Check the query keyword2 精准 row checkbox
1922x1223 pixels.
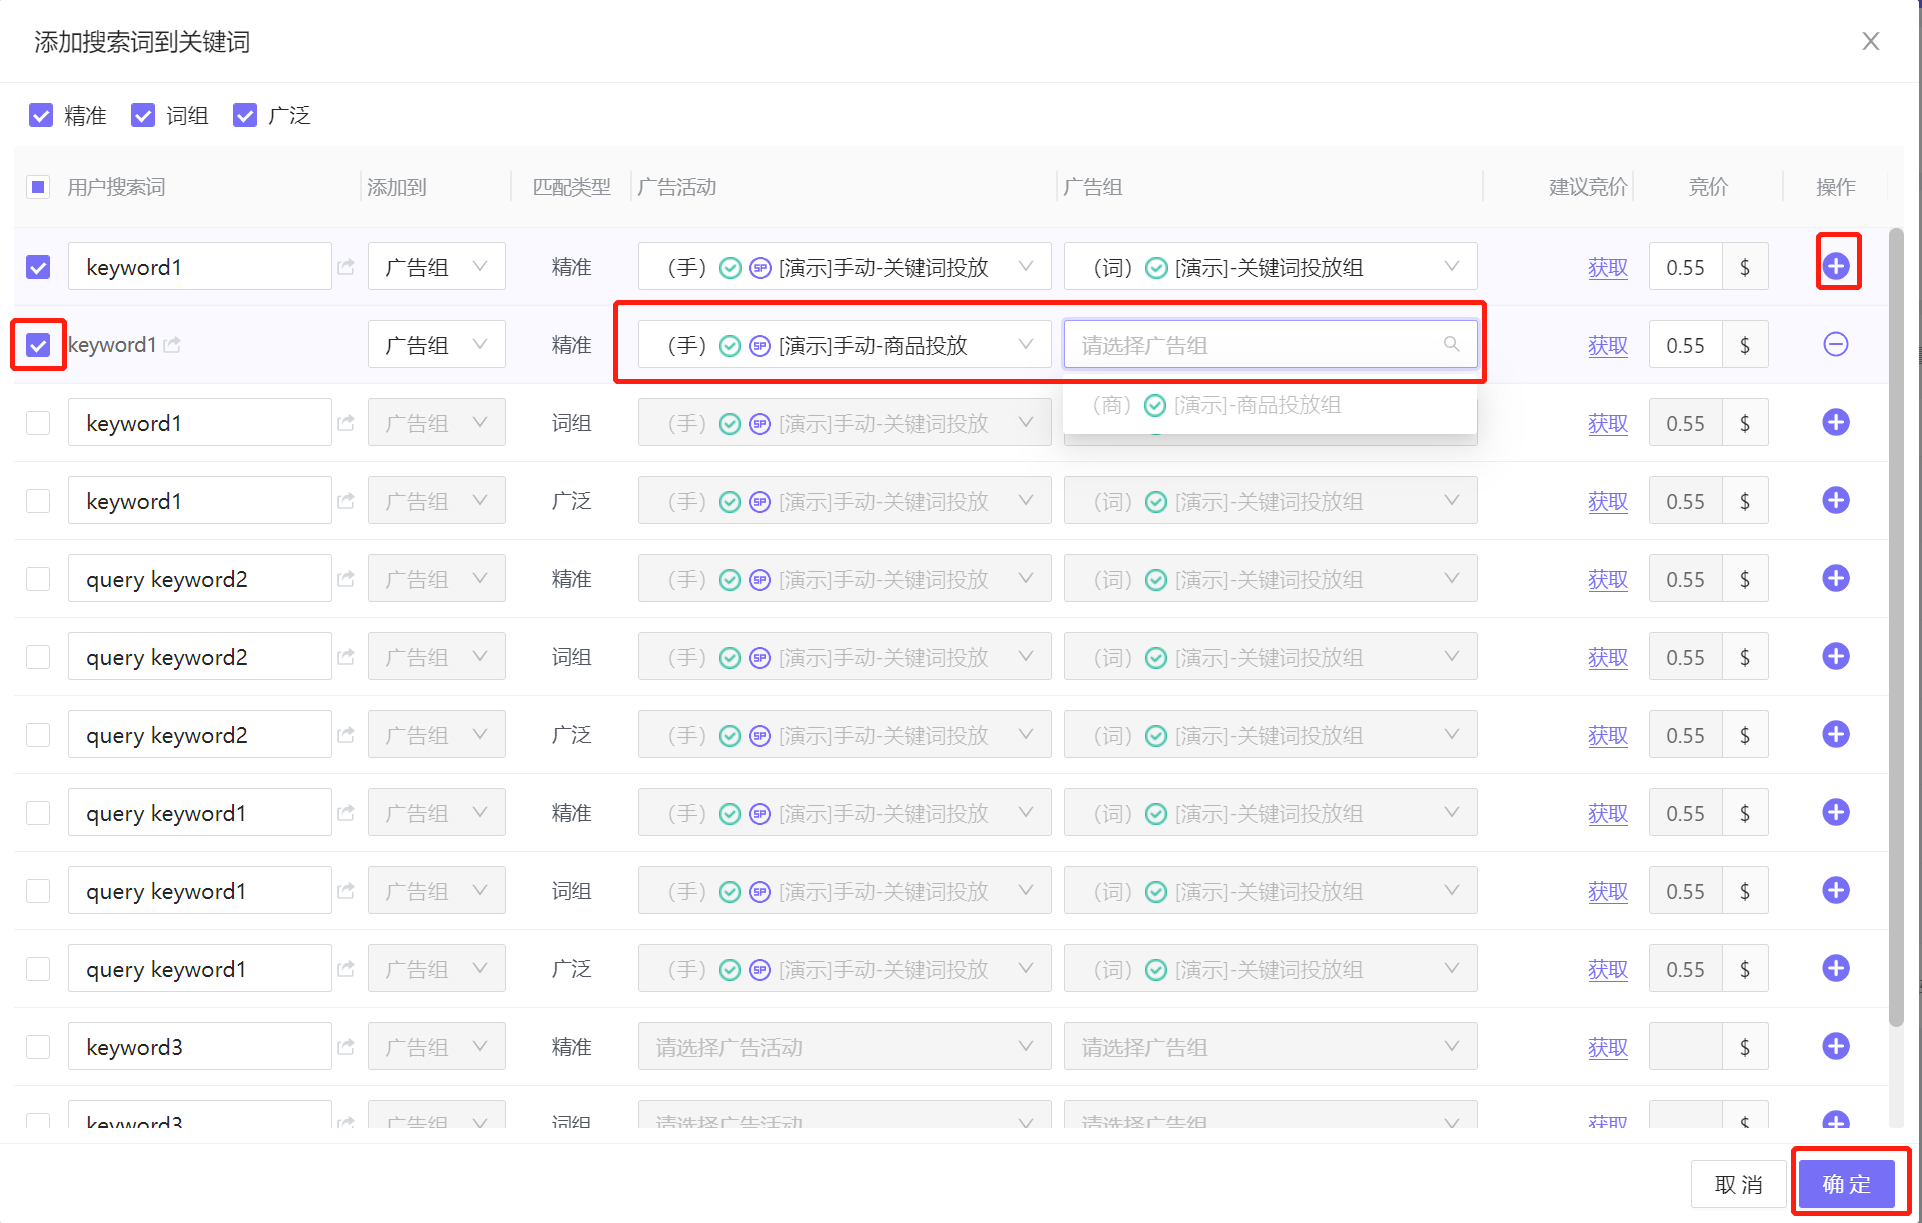[38, 579]
